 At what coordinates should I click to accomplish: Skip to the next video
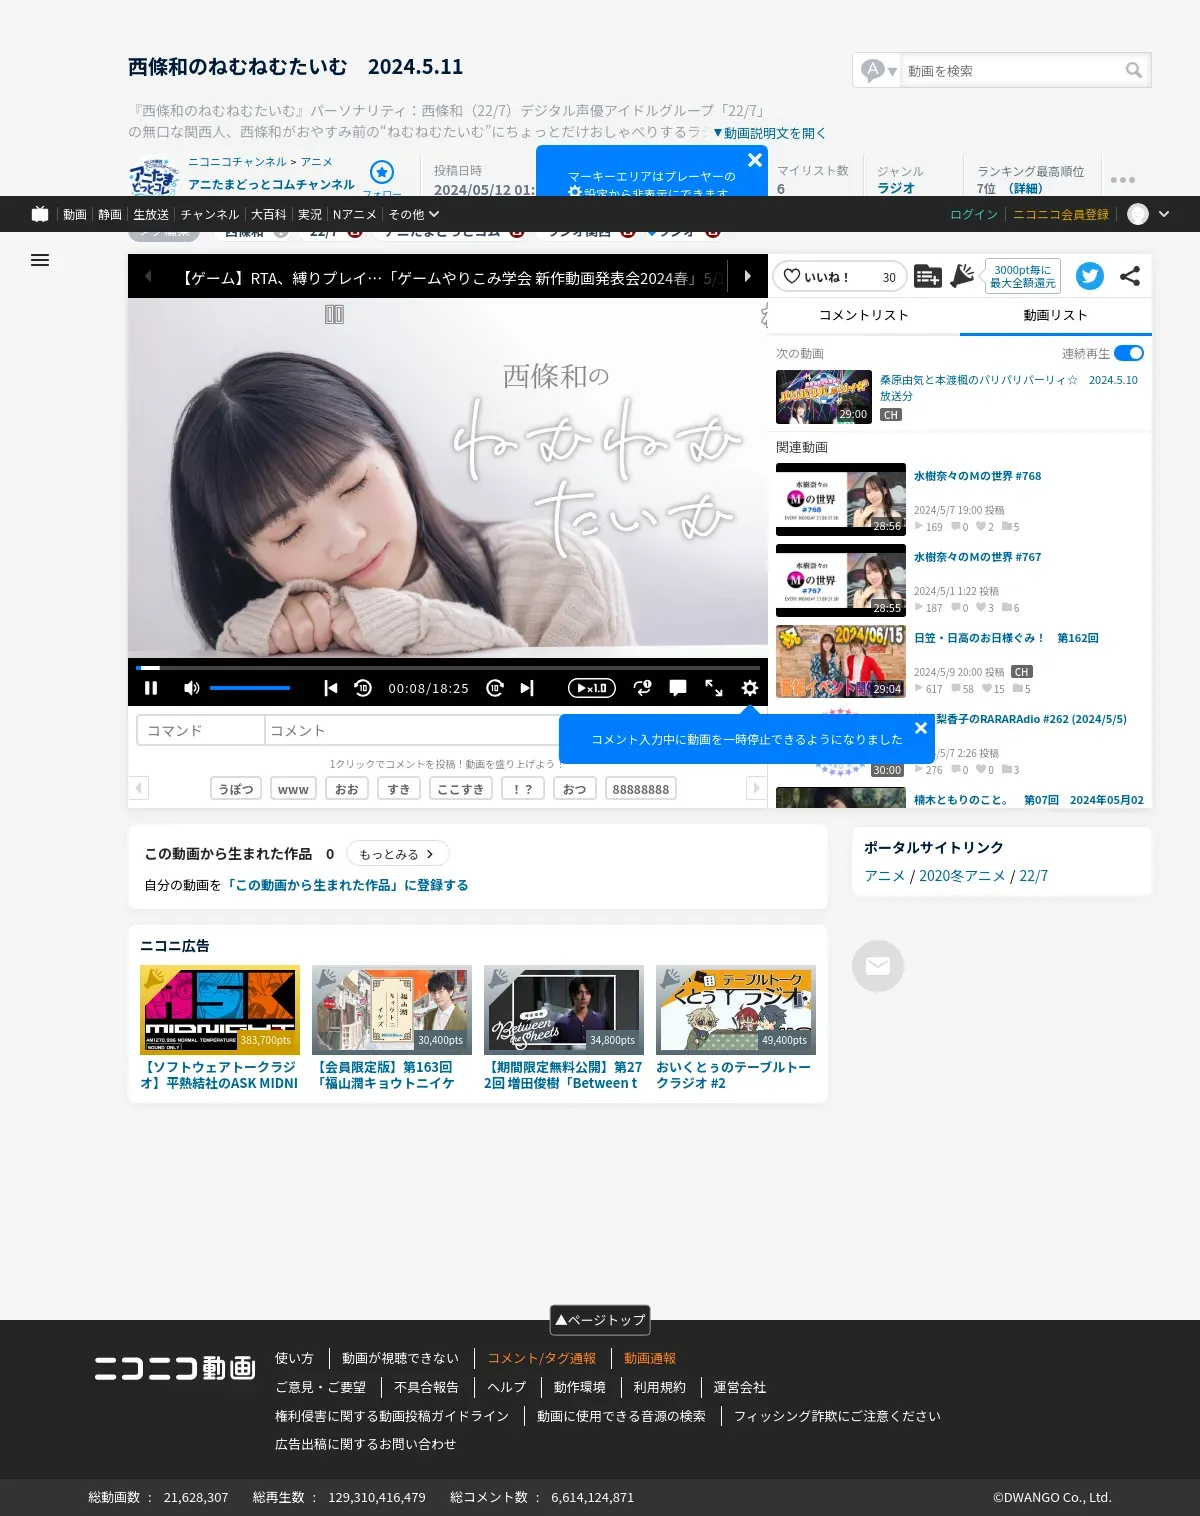(x=527, y=688)
